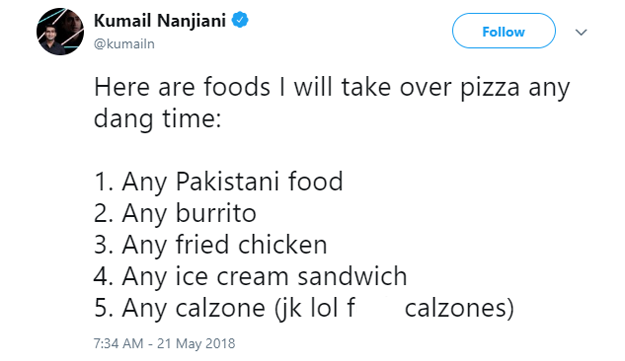The width and height of the screenshot is (625, 361).
Task: Click list item 'Any ice cream sandwich'
Action: click(x=250, y=276)
